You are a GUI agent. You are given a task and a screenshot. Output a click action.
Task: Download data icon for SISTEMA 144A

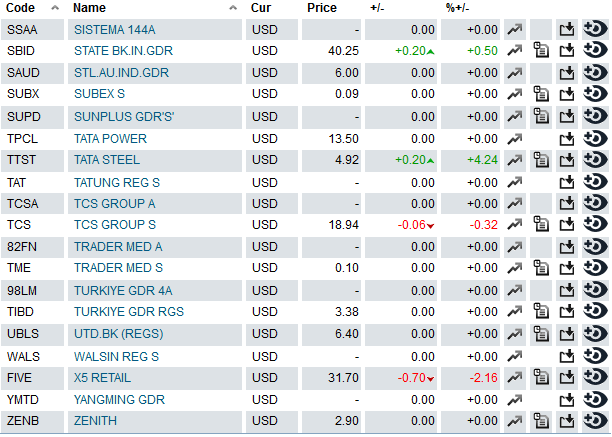[567, 30]
